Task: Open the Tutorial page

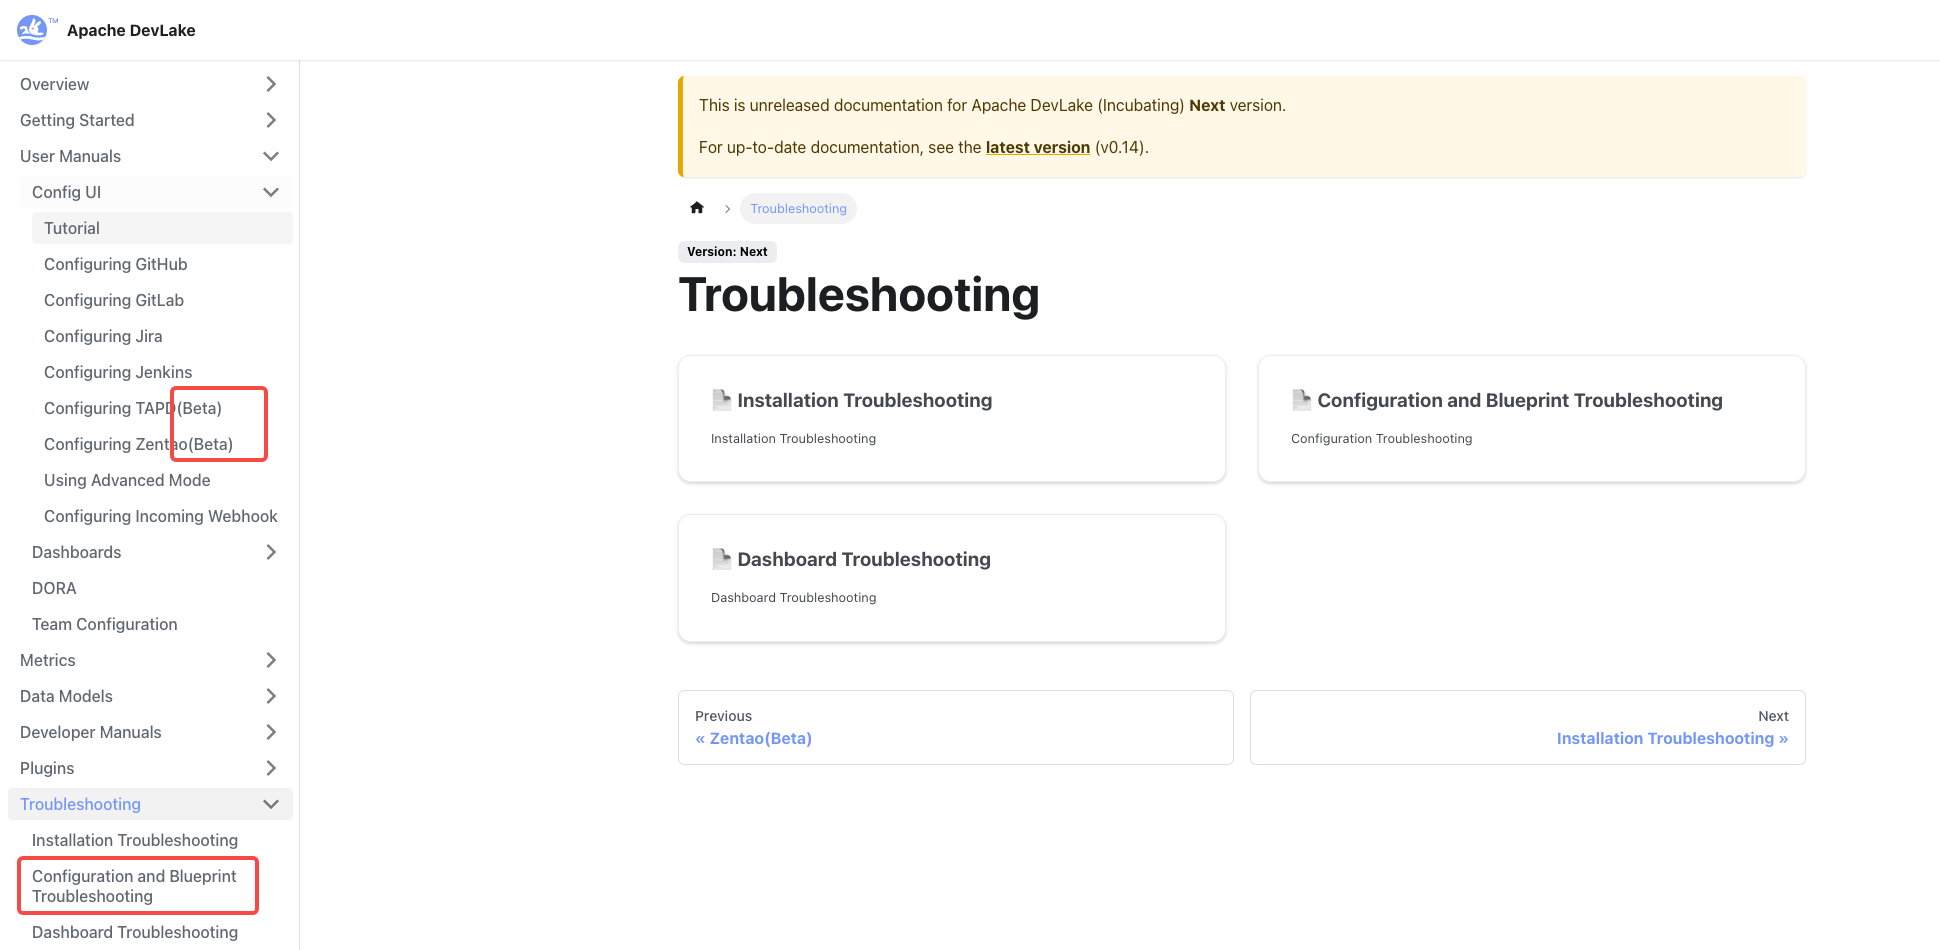Action: coord(162,228)
